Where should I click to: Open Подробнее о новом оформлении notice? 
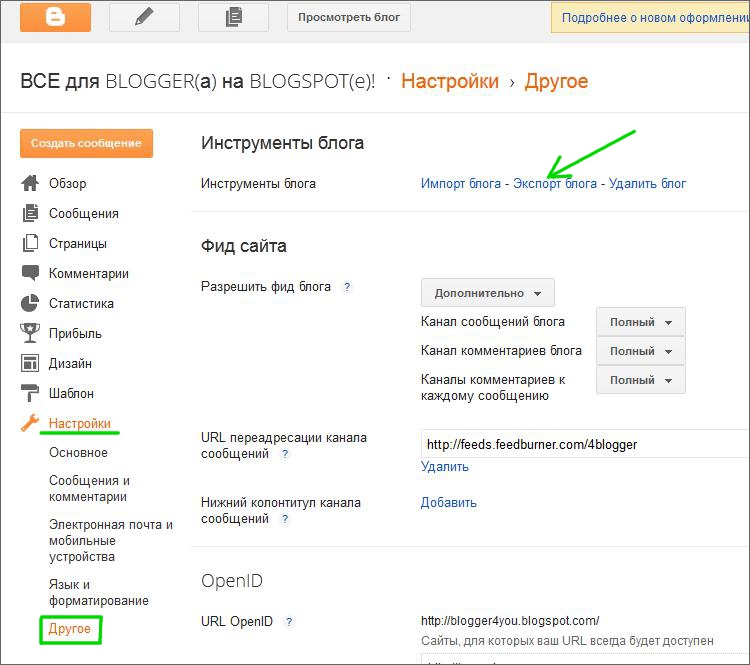tap(651, 18)
